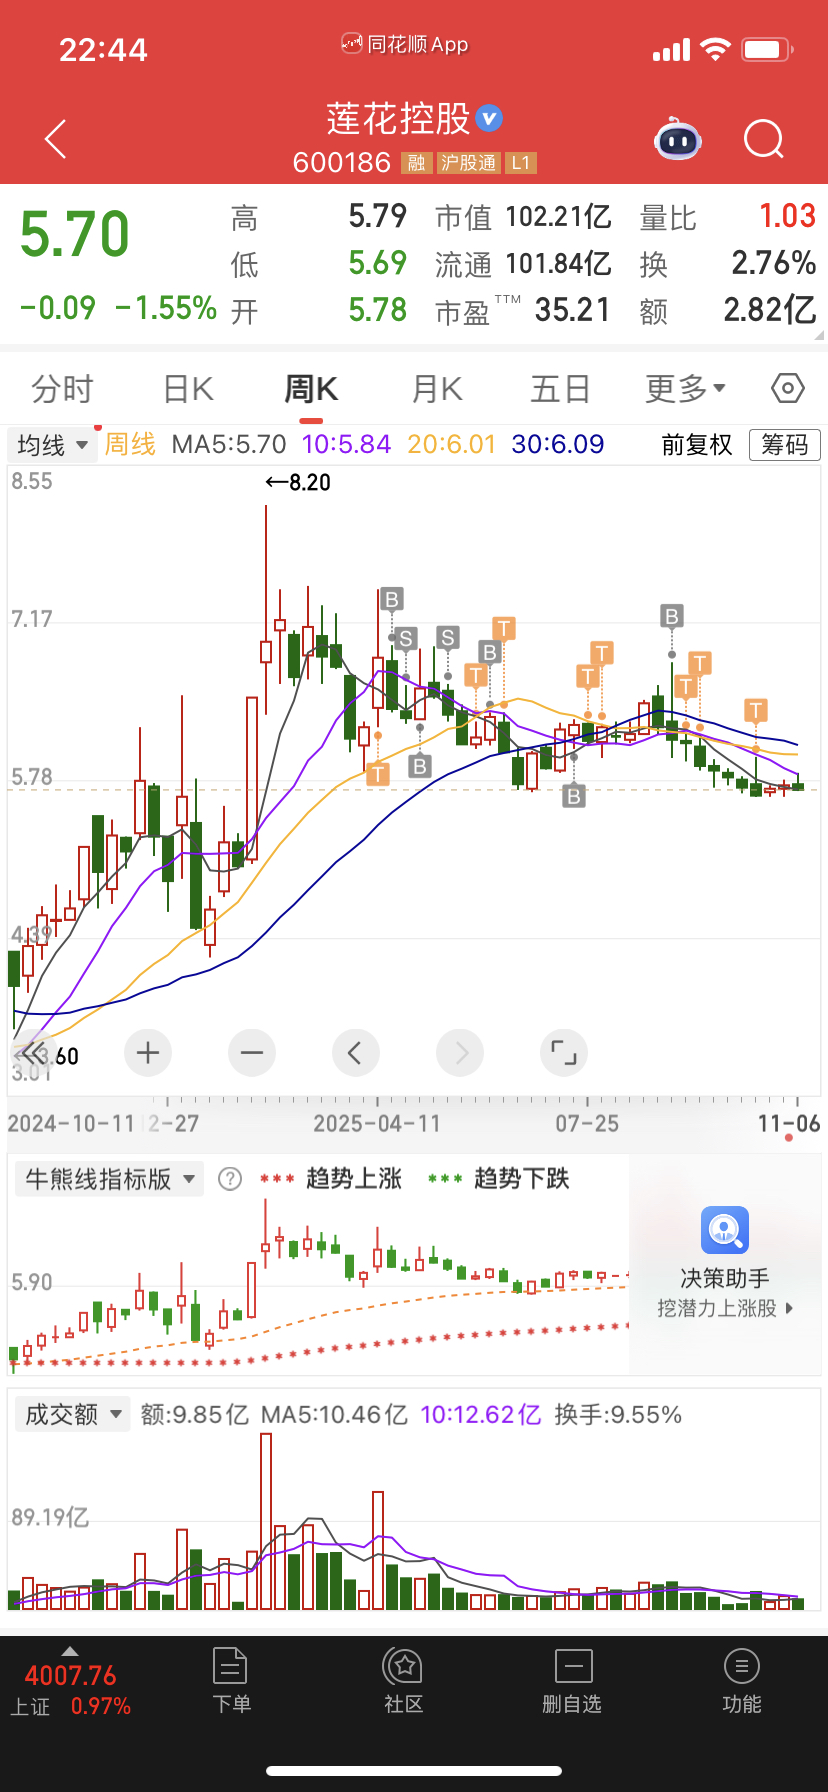Tap 换 turnover 2.76% value
This screenshot has height=1792, width=828.
774,263
